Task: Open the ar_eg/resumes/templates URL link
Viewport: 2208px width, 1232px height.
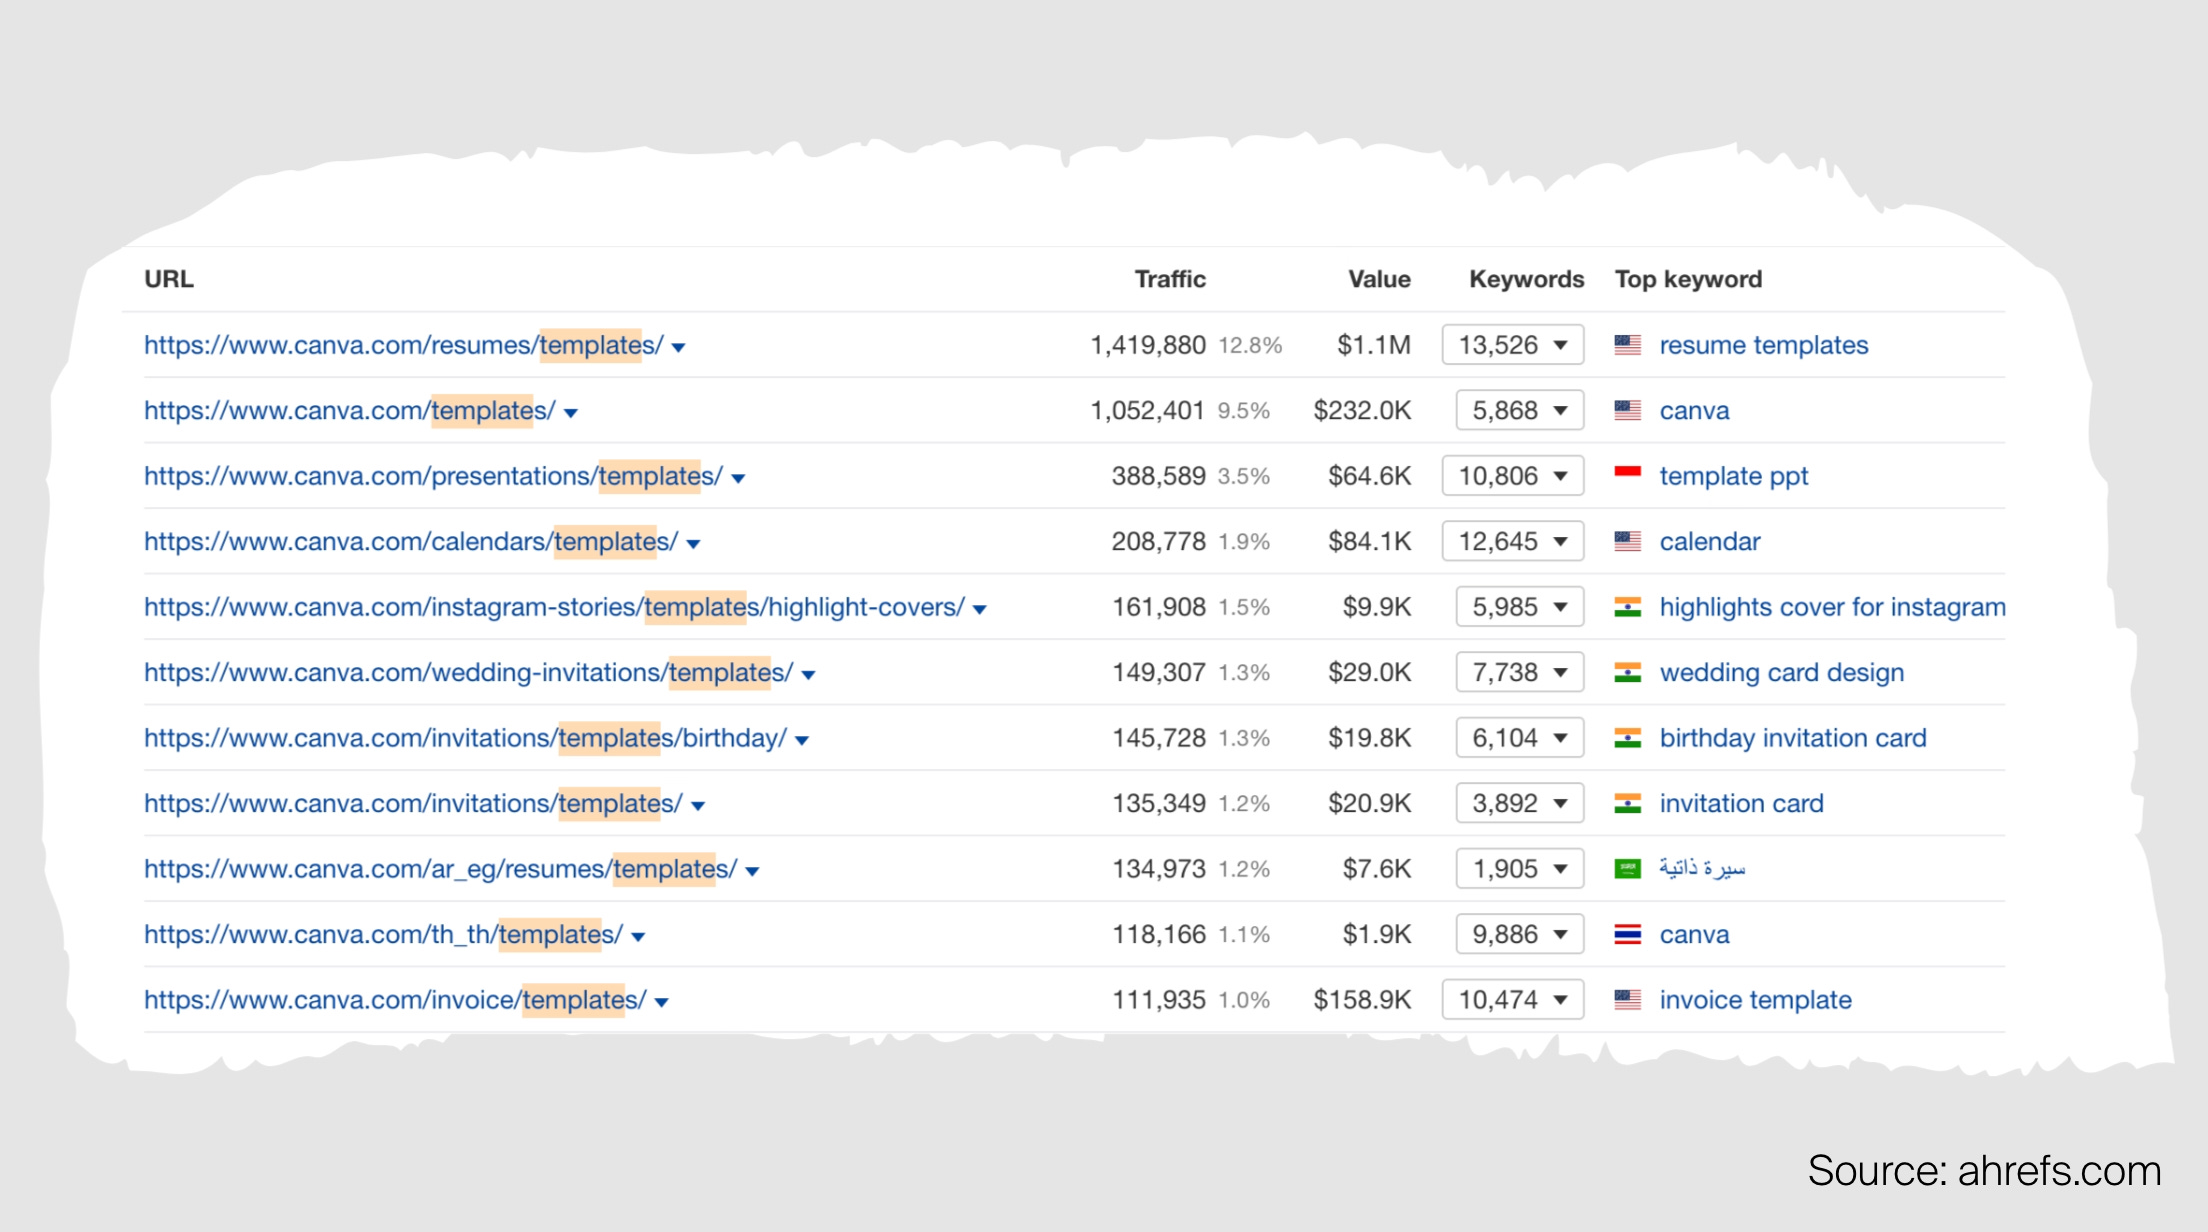Action: pos(440,869)
